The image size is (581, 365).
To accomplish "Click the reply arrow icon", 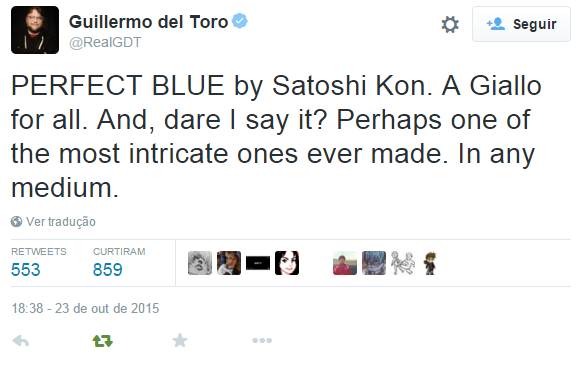I will pyautogui.click(x=21, y=341).
